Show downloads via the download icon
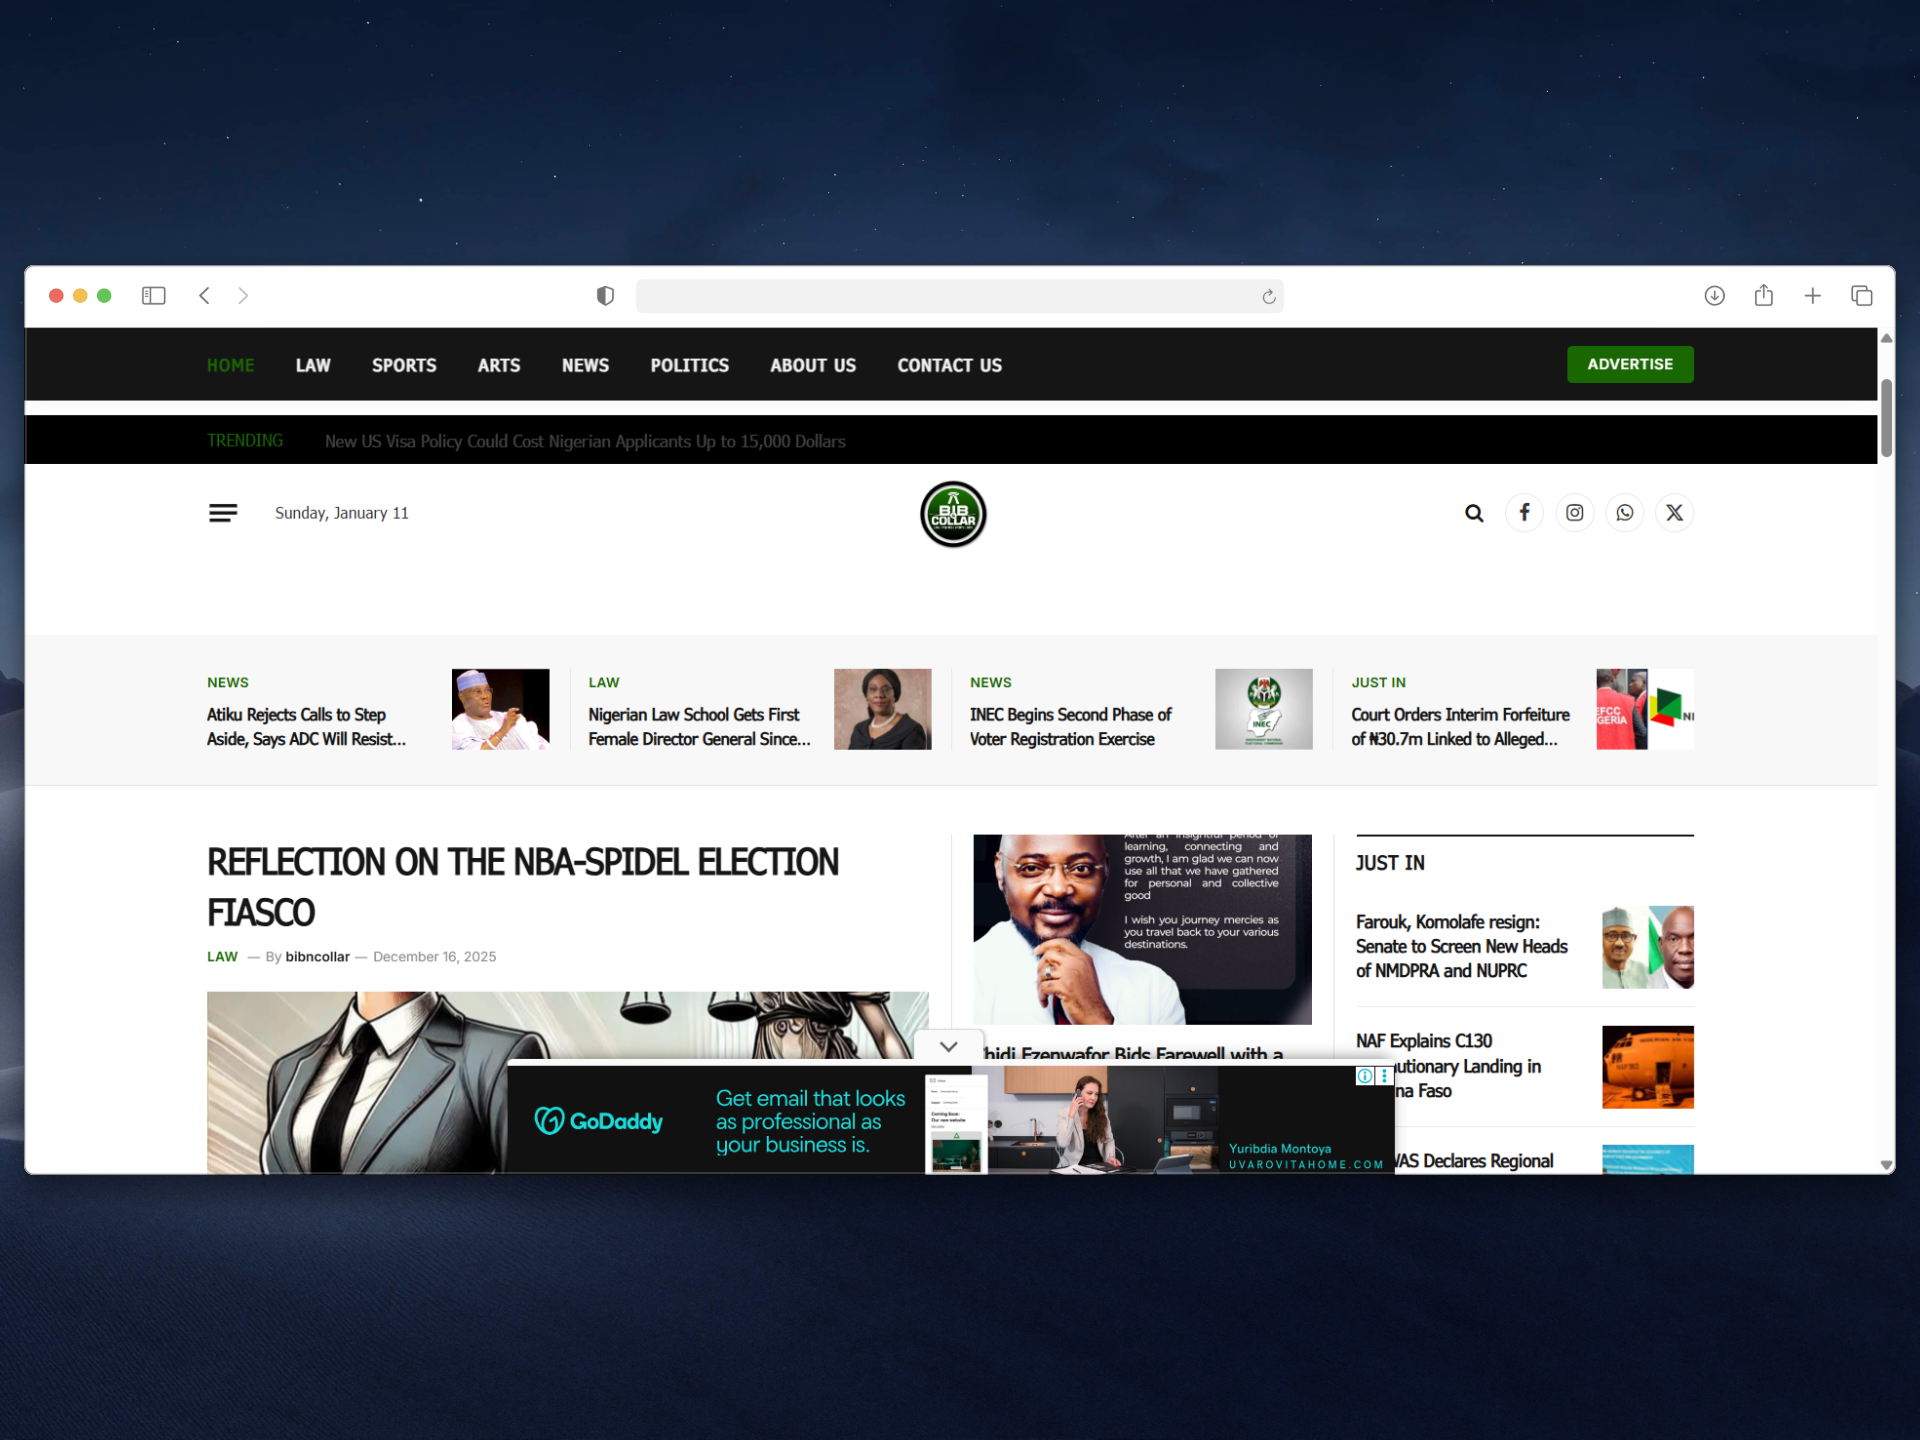The width and height of the screenshot is (1920, 1440). click(1715, 296)
